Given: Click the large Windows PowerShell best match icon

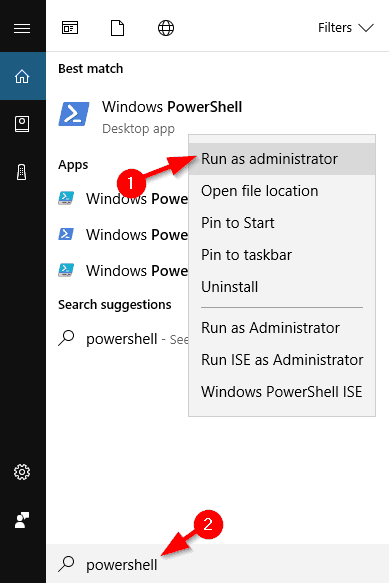Looking at the screenshot, I should [x=74, y=114].
